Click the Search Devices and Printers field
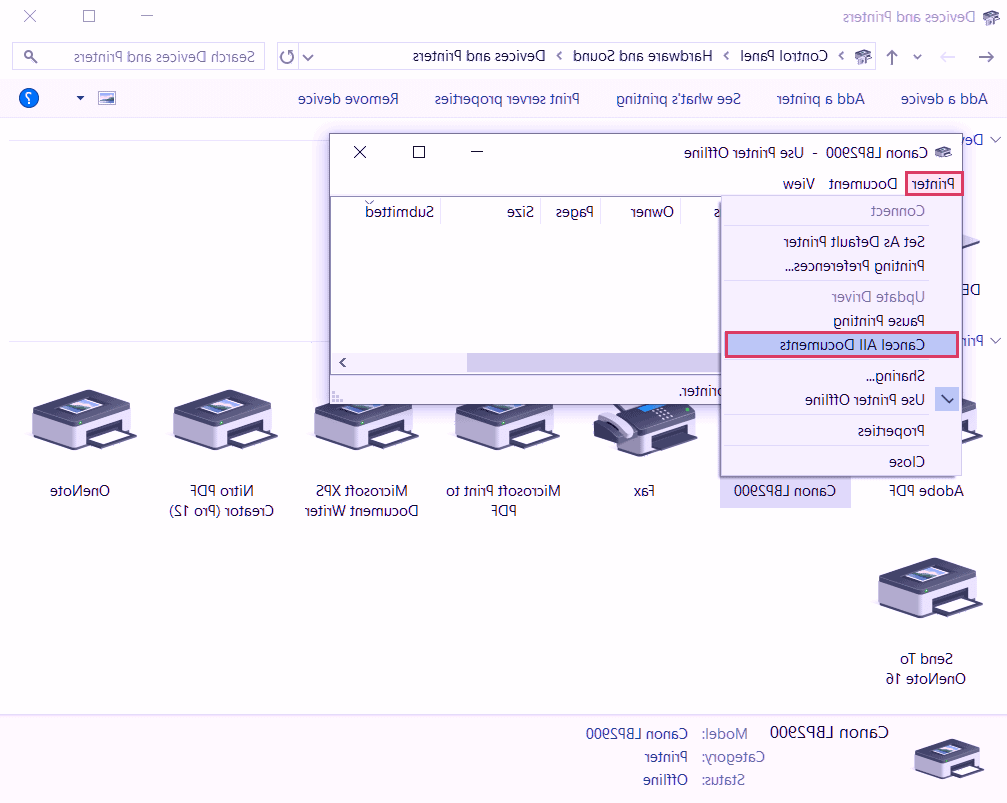This screenshot has height=803, width=1007. pyautogui.click(x=139, y=57)
